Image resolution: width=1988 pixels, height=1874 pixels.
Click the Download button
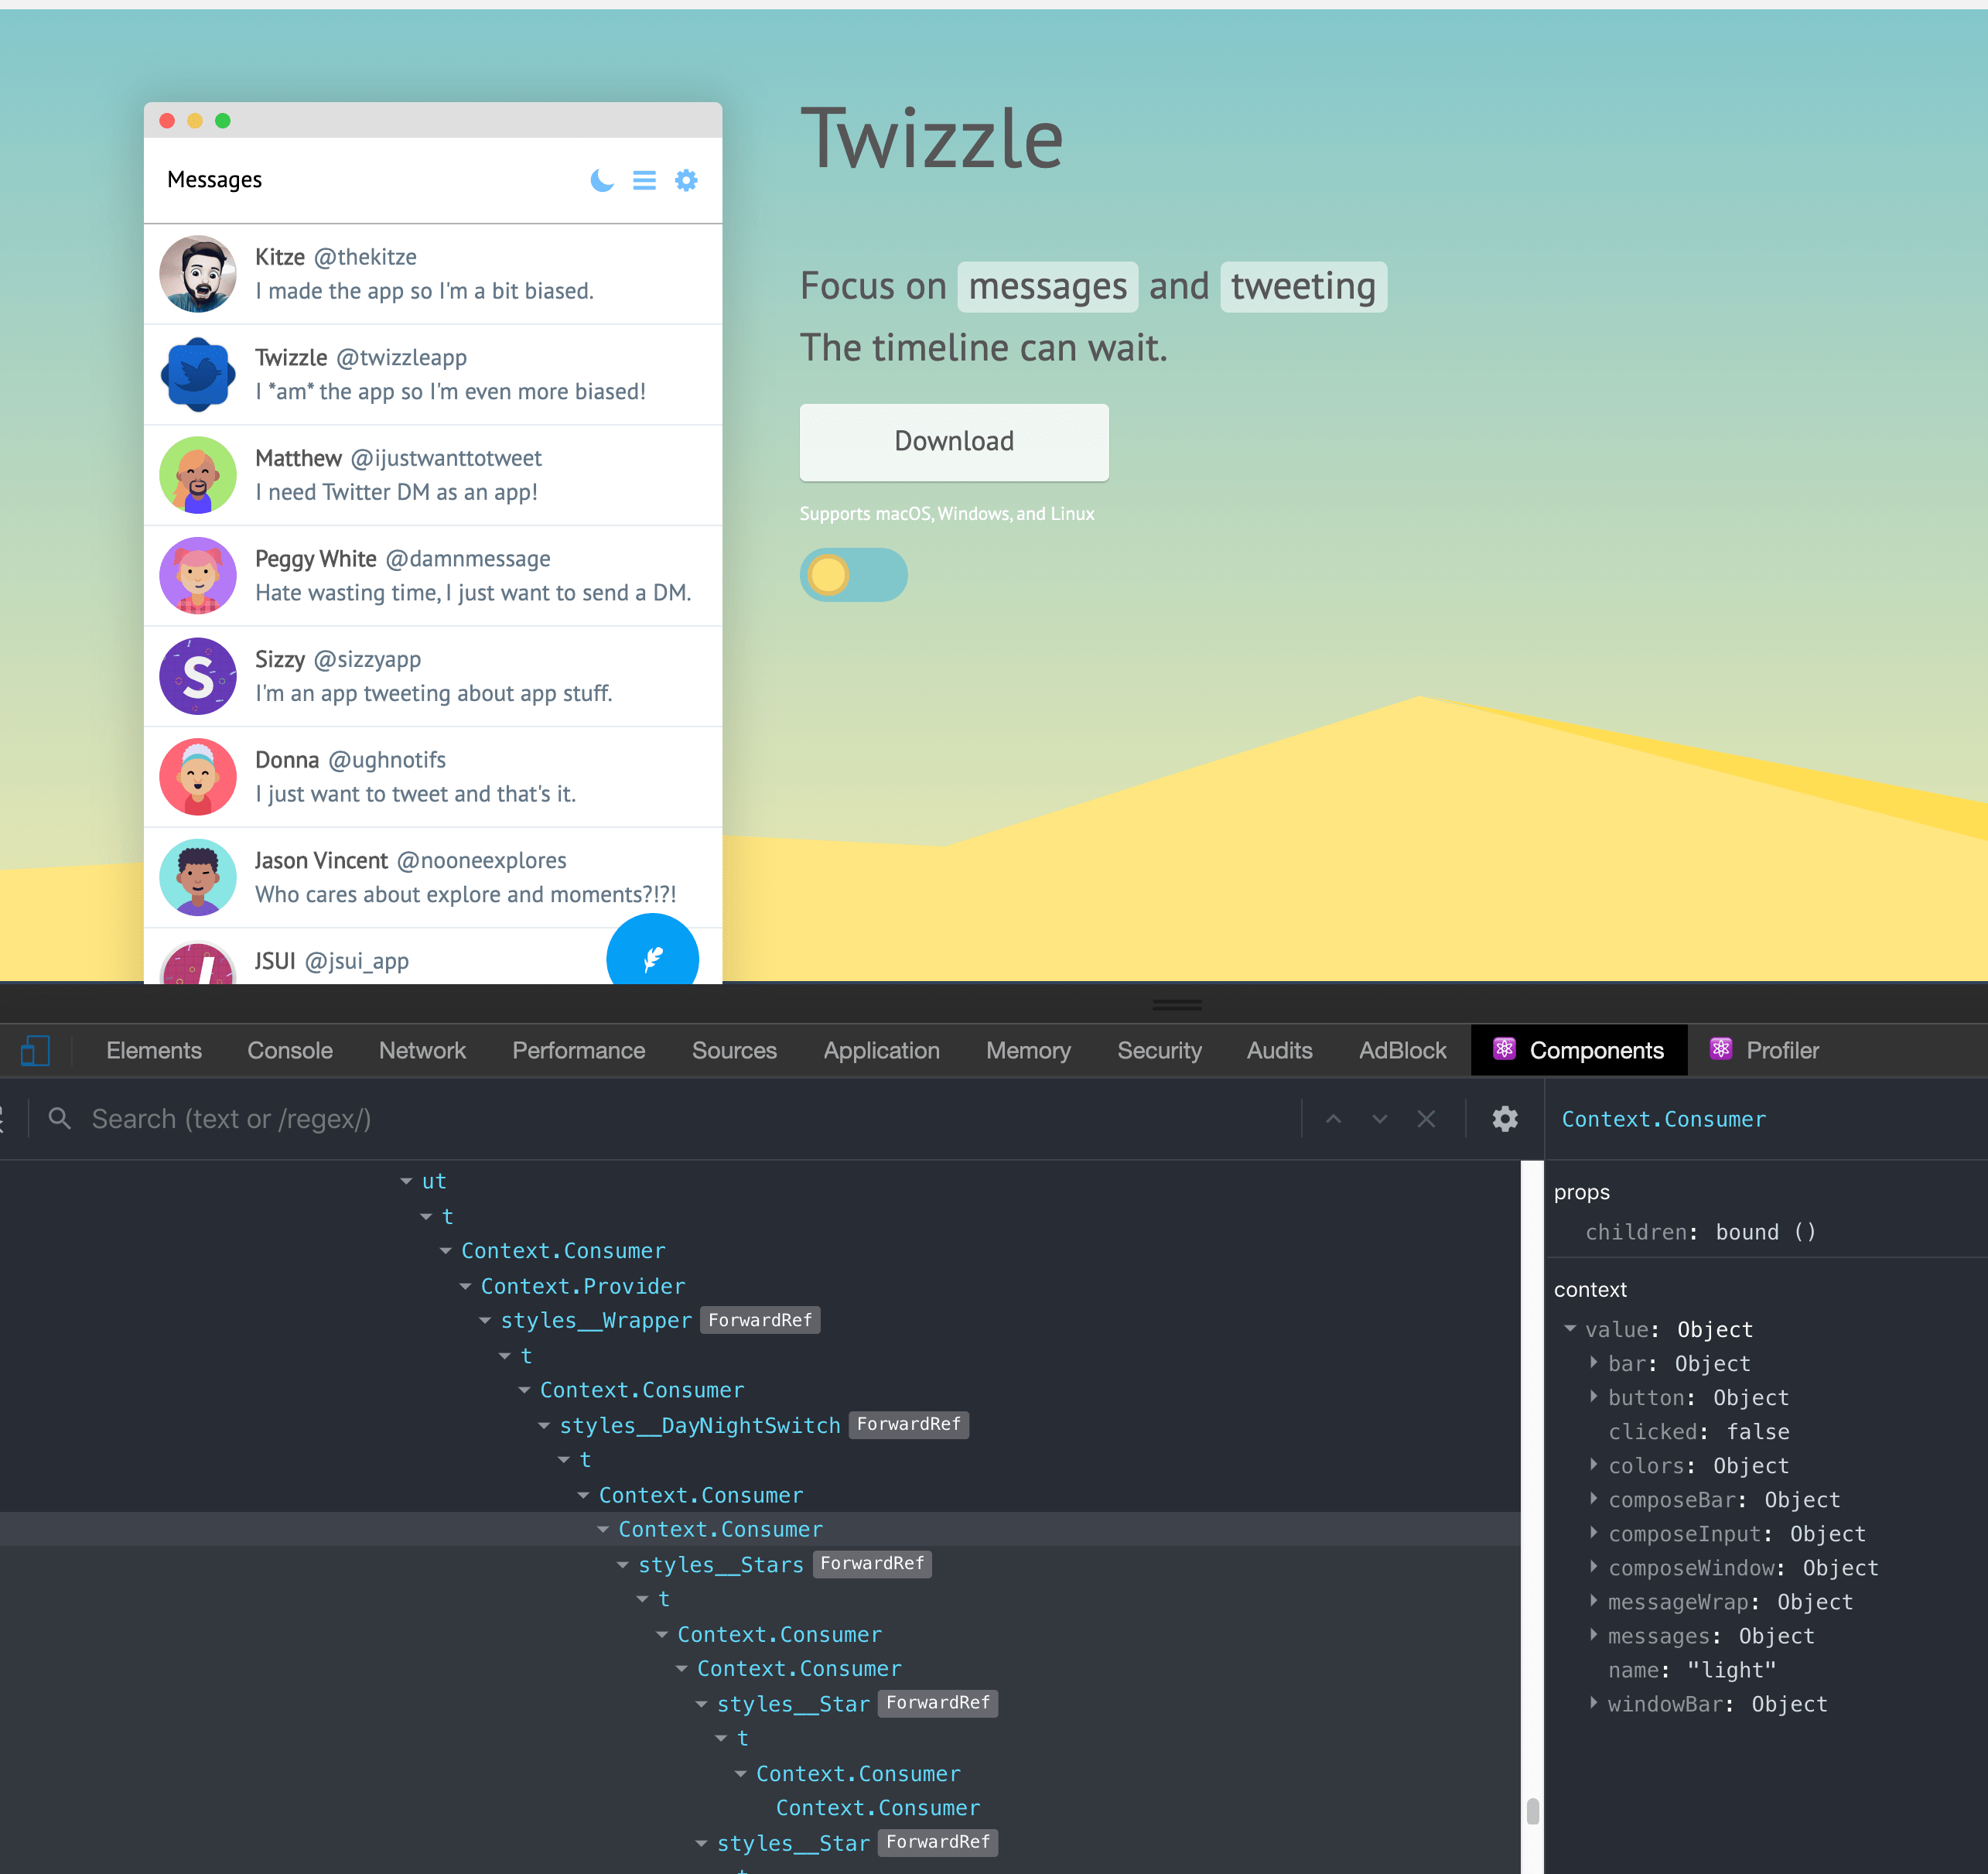click(955, 440)
